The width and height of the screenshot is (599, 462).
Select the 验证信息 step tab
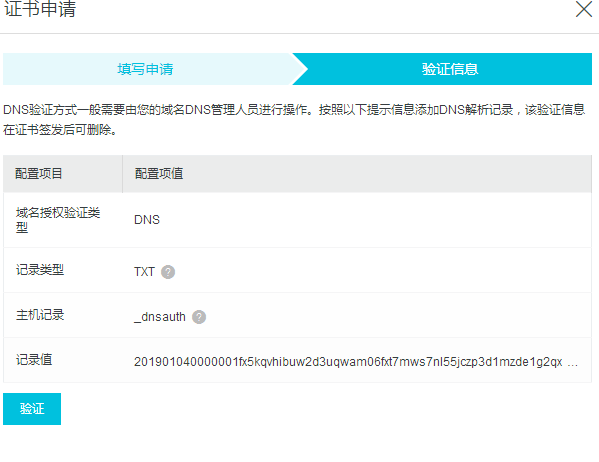coord(450,69)
